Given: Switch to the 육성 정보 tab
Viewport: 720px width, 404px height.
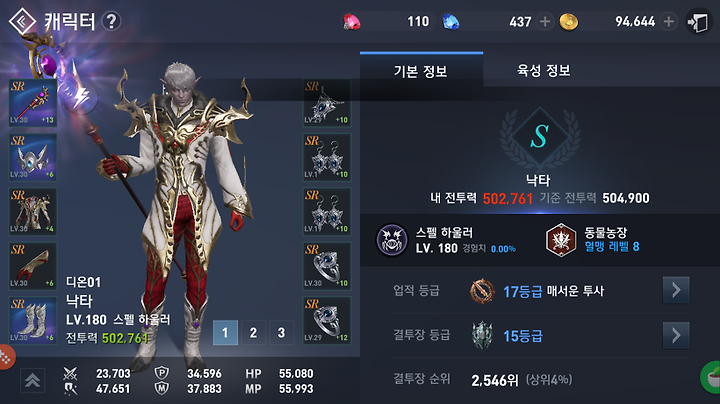Looking at the screenshot, I should click(544, 70).
